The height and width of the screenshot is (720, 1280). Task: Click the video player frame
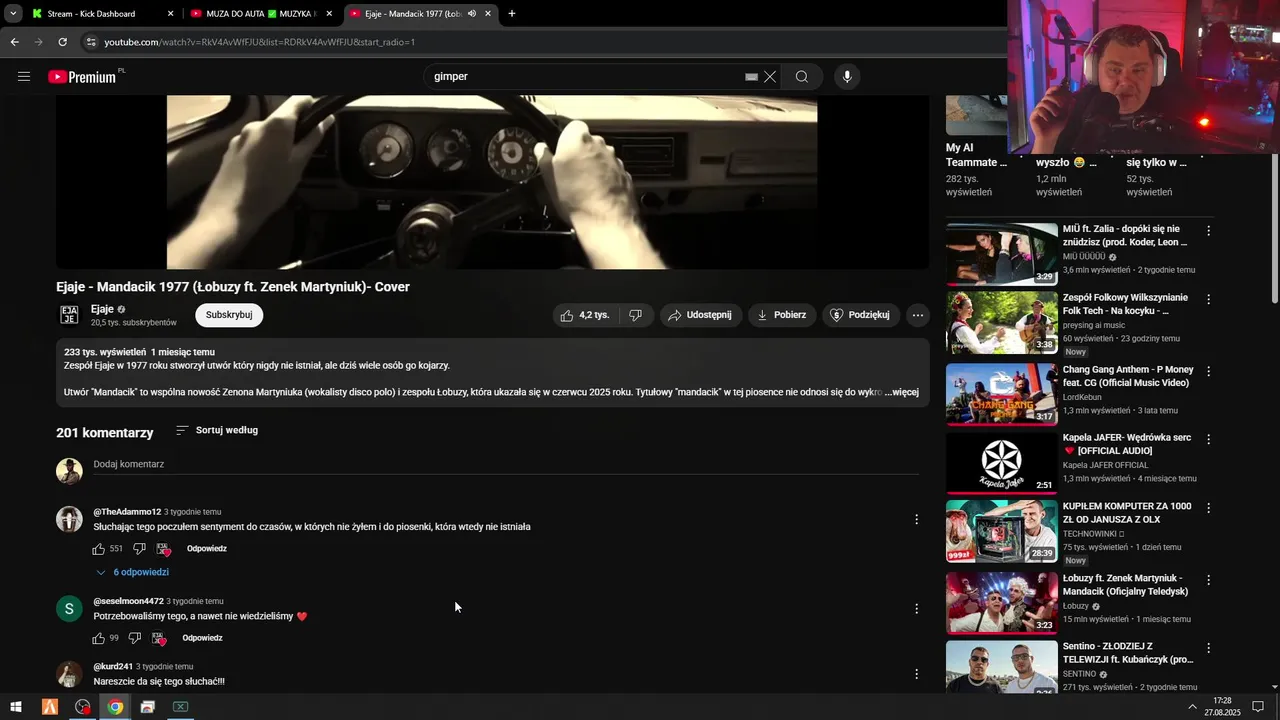click(492, 182)
